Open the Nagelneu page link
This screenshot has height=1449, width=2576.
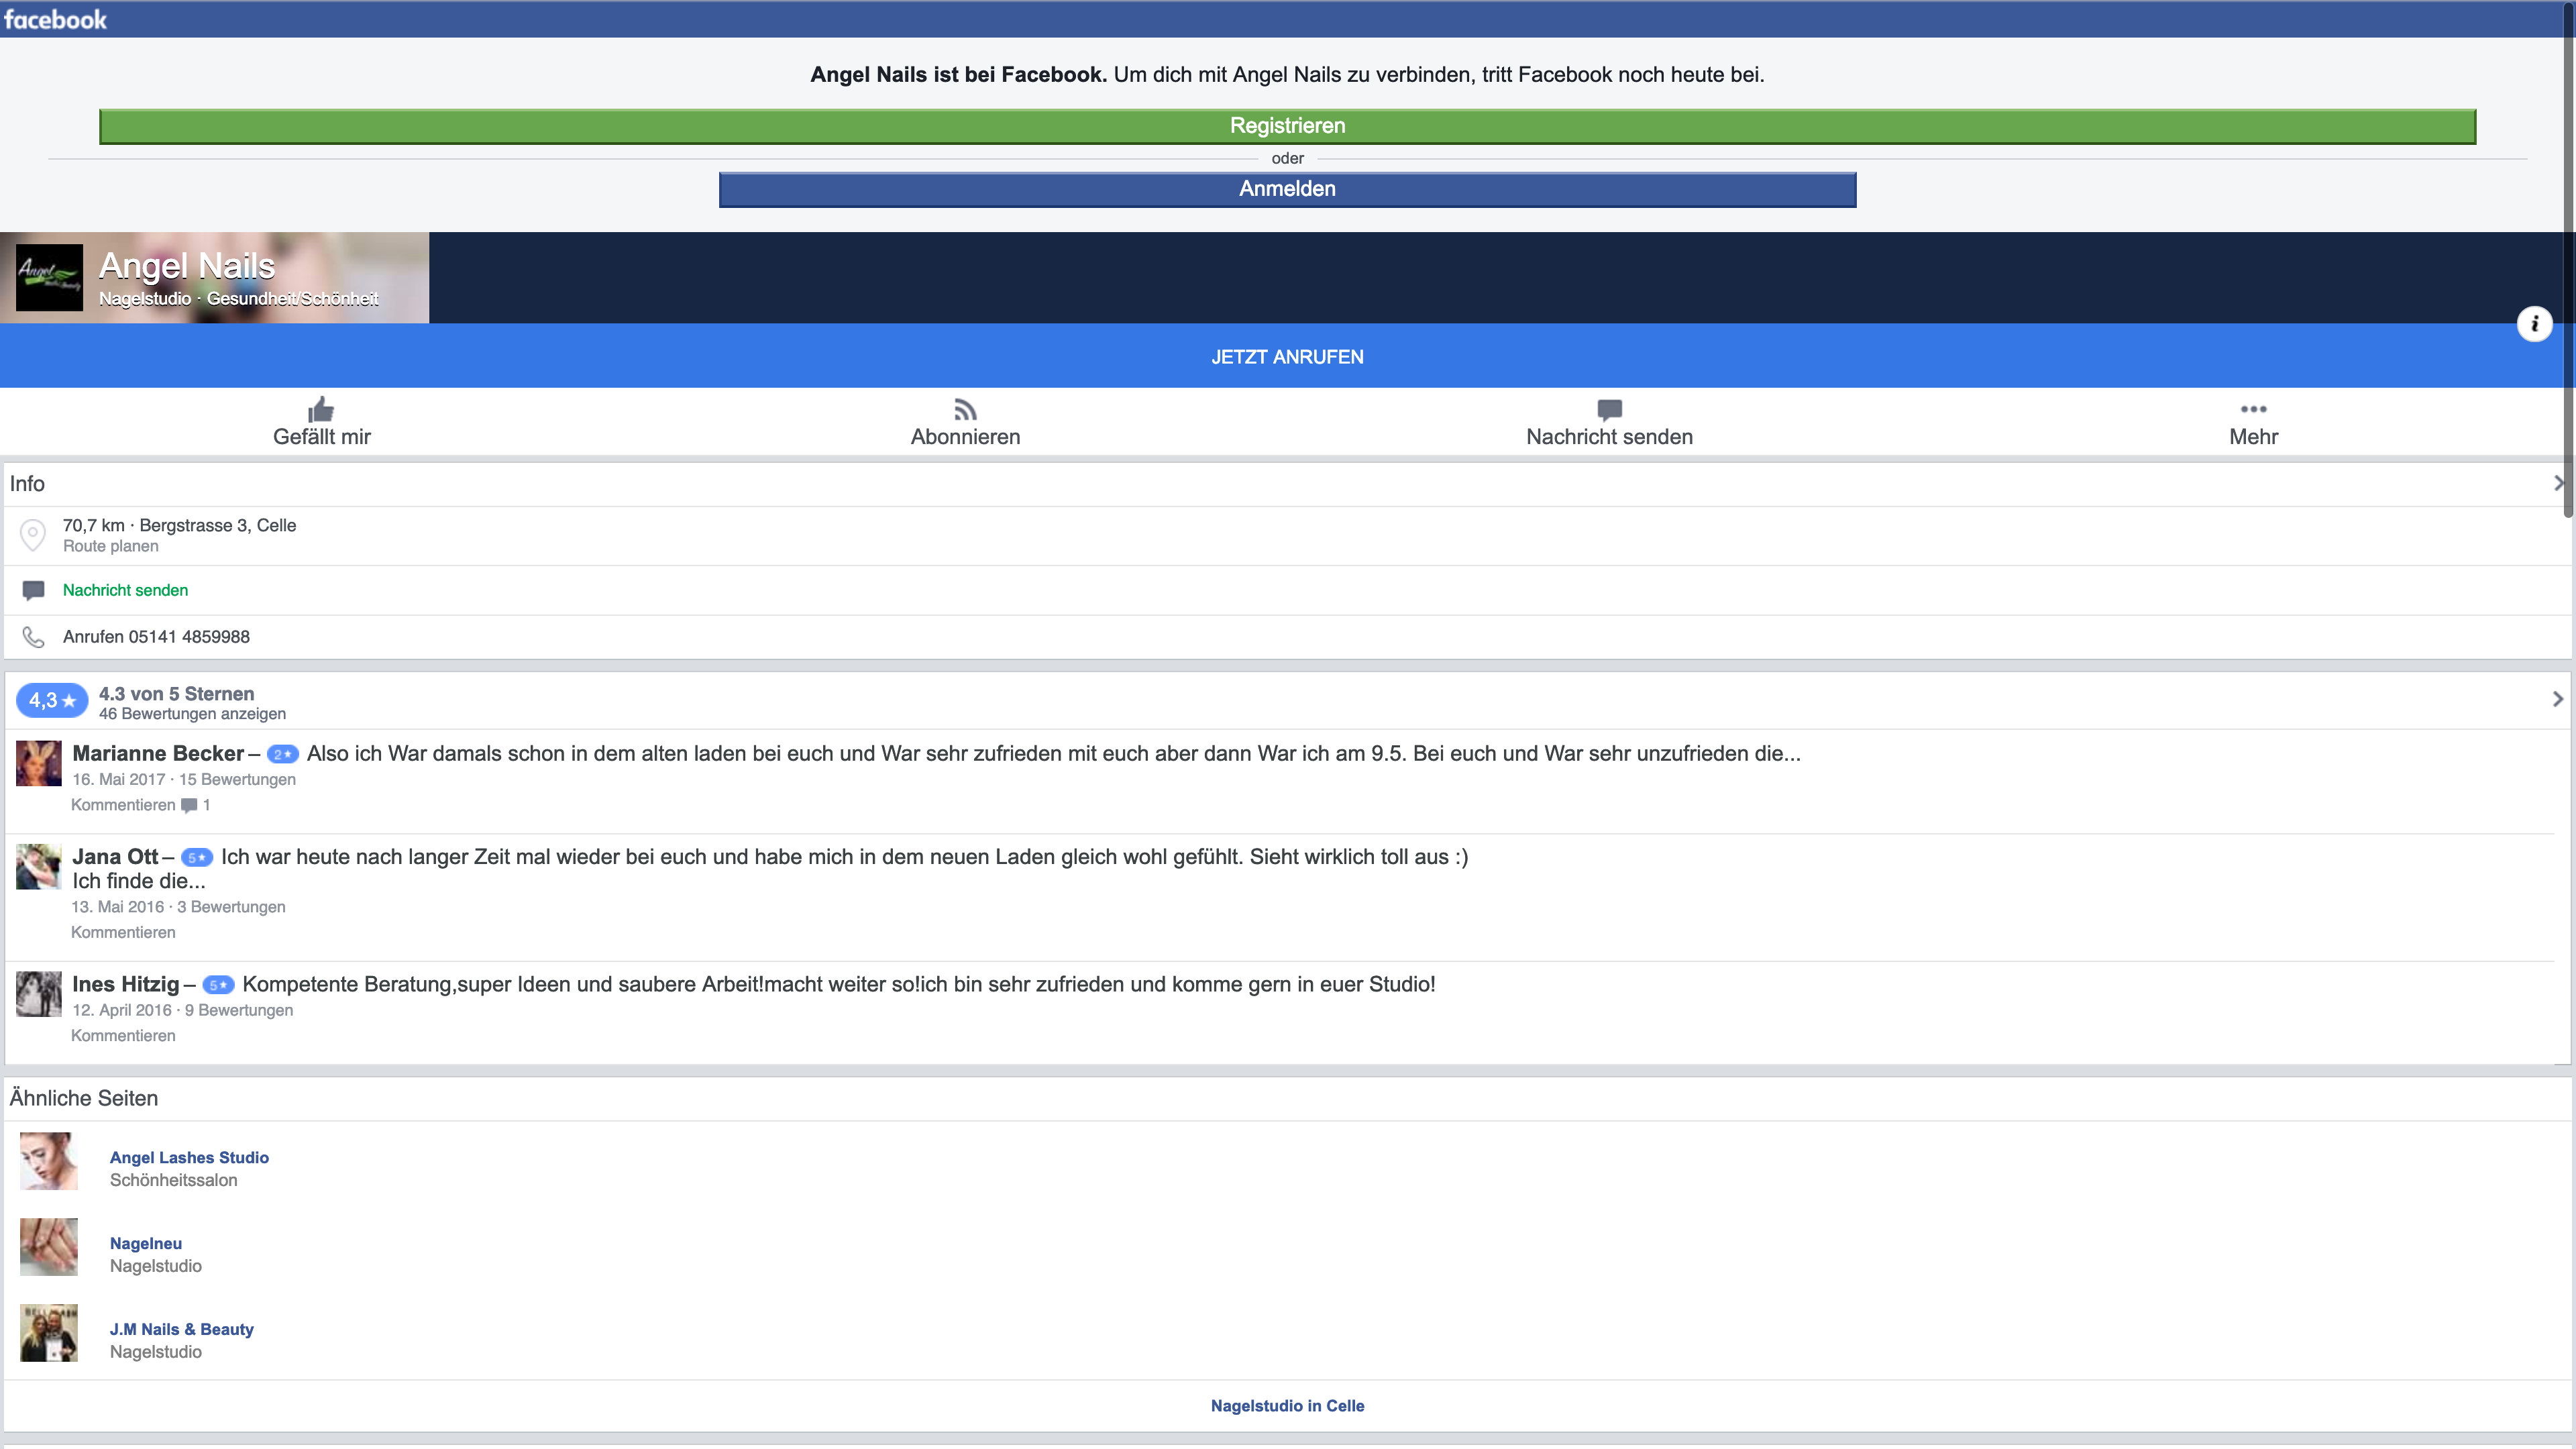[x=146, y=1244]
